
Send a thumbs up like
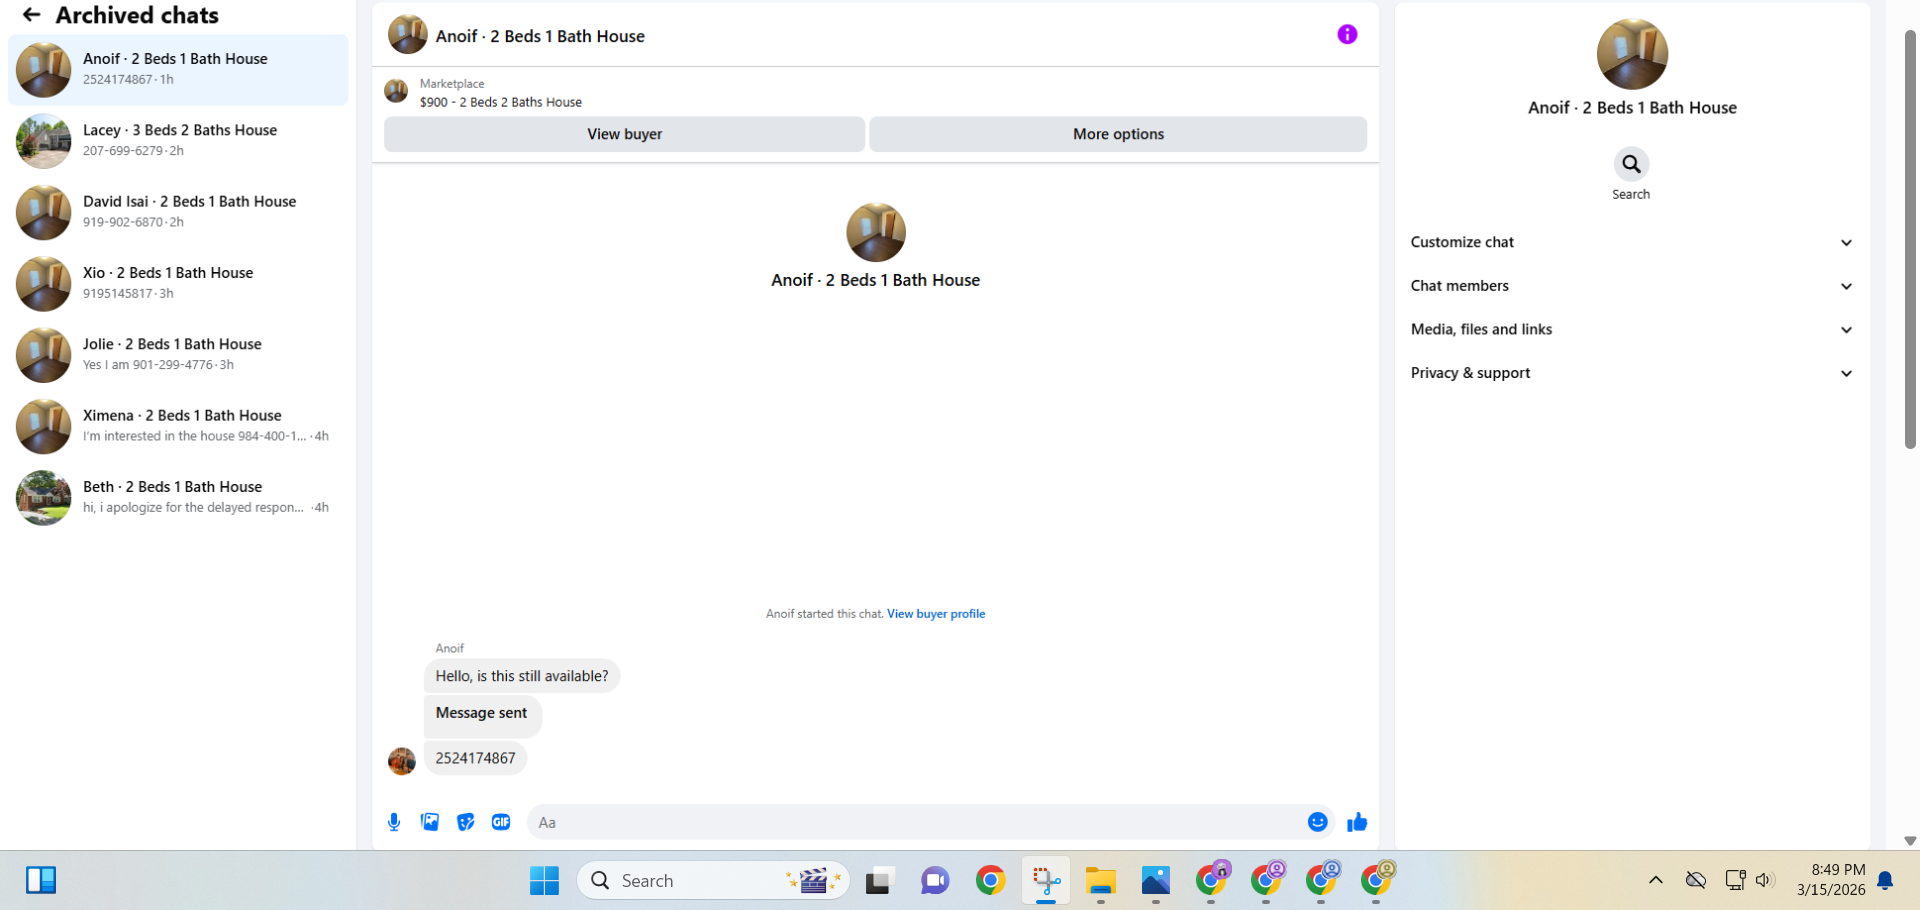(x=1357, y=822)
